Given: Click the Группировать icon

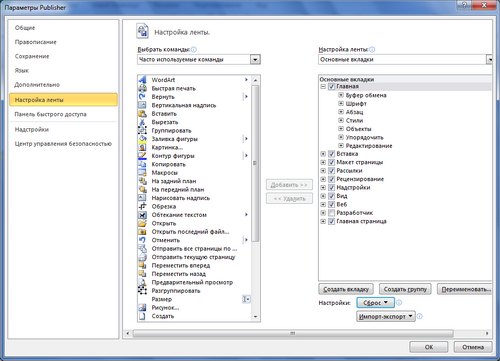Looking at the screenshot, I should pyautogui.click(x=142, y=130).
